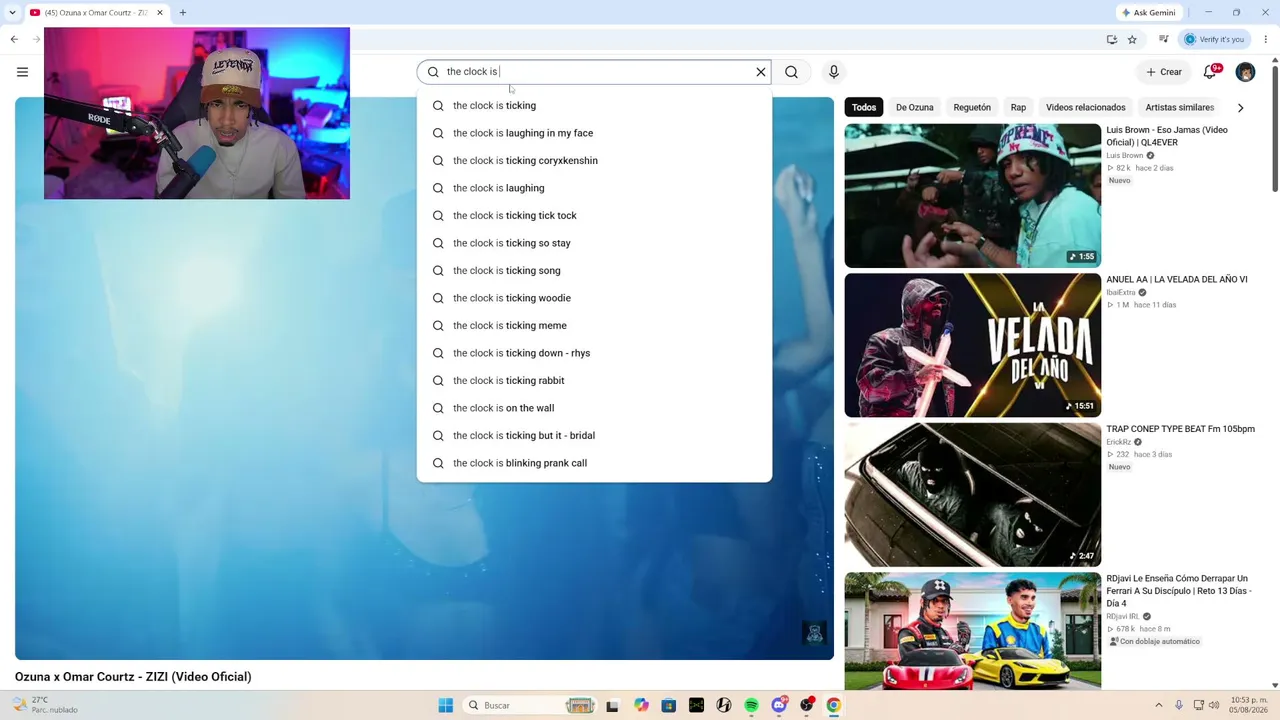
Task: Visit the Luis Brown channel name
Action: click(1124, 156)
